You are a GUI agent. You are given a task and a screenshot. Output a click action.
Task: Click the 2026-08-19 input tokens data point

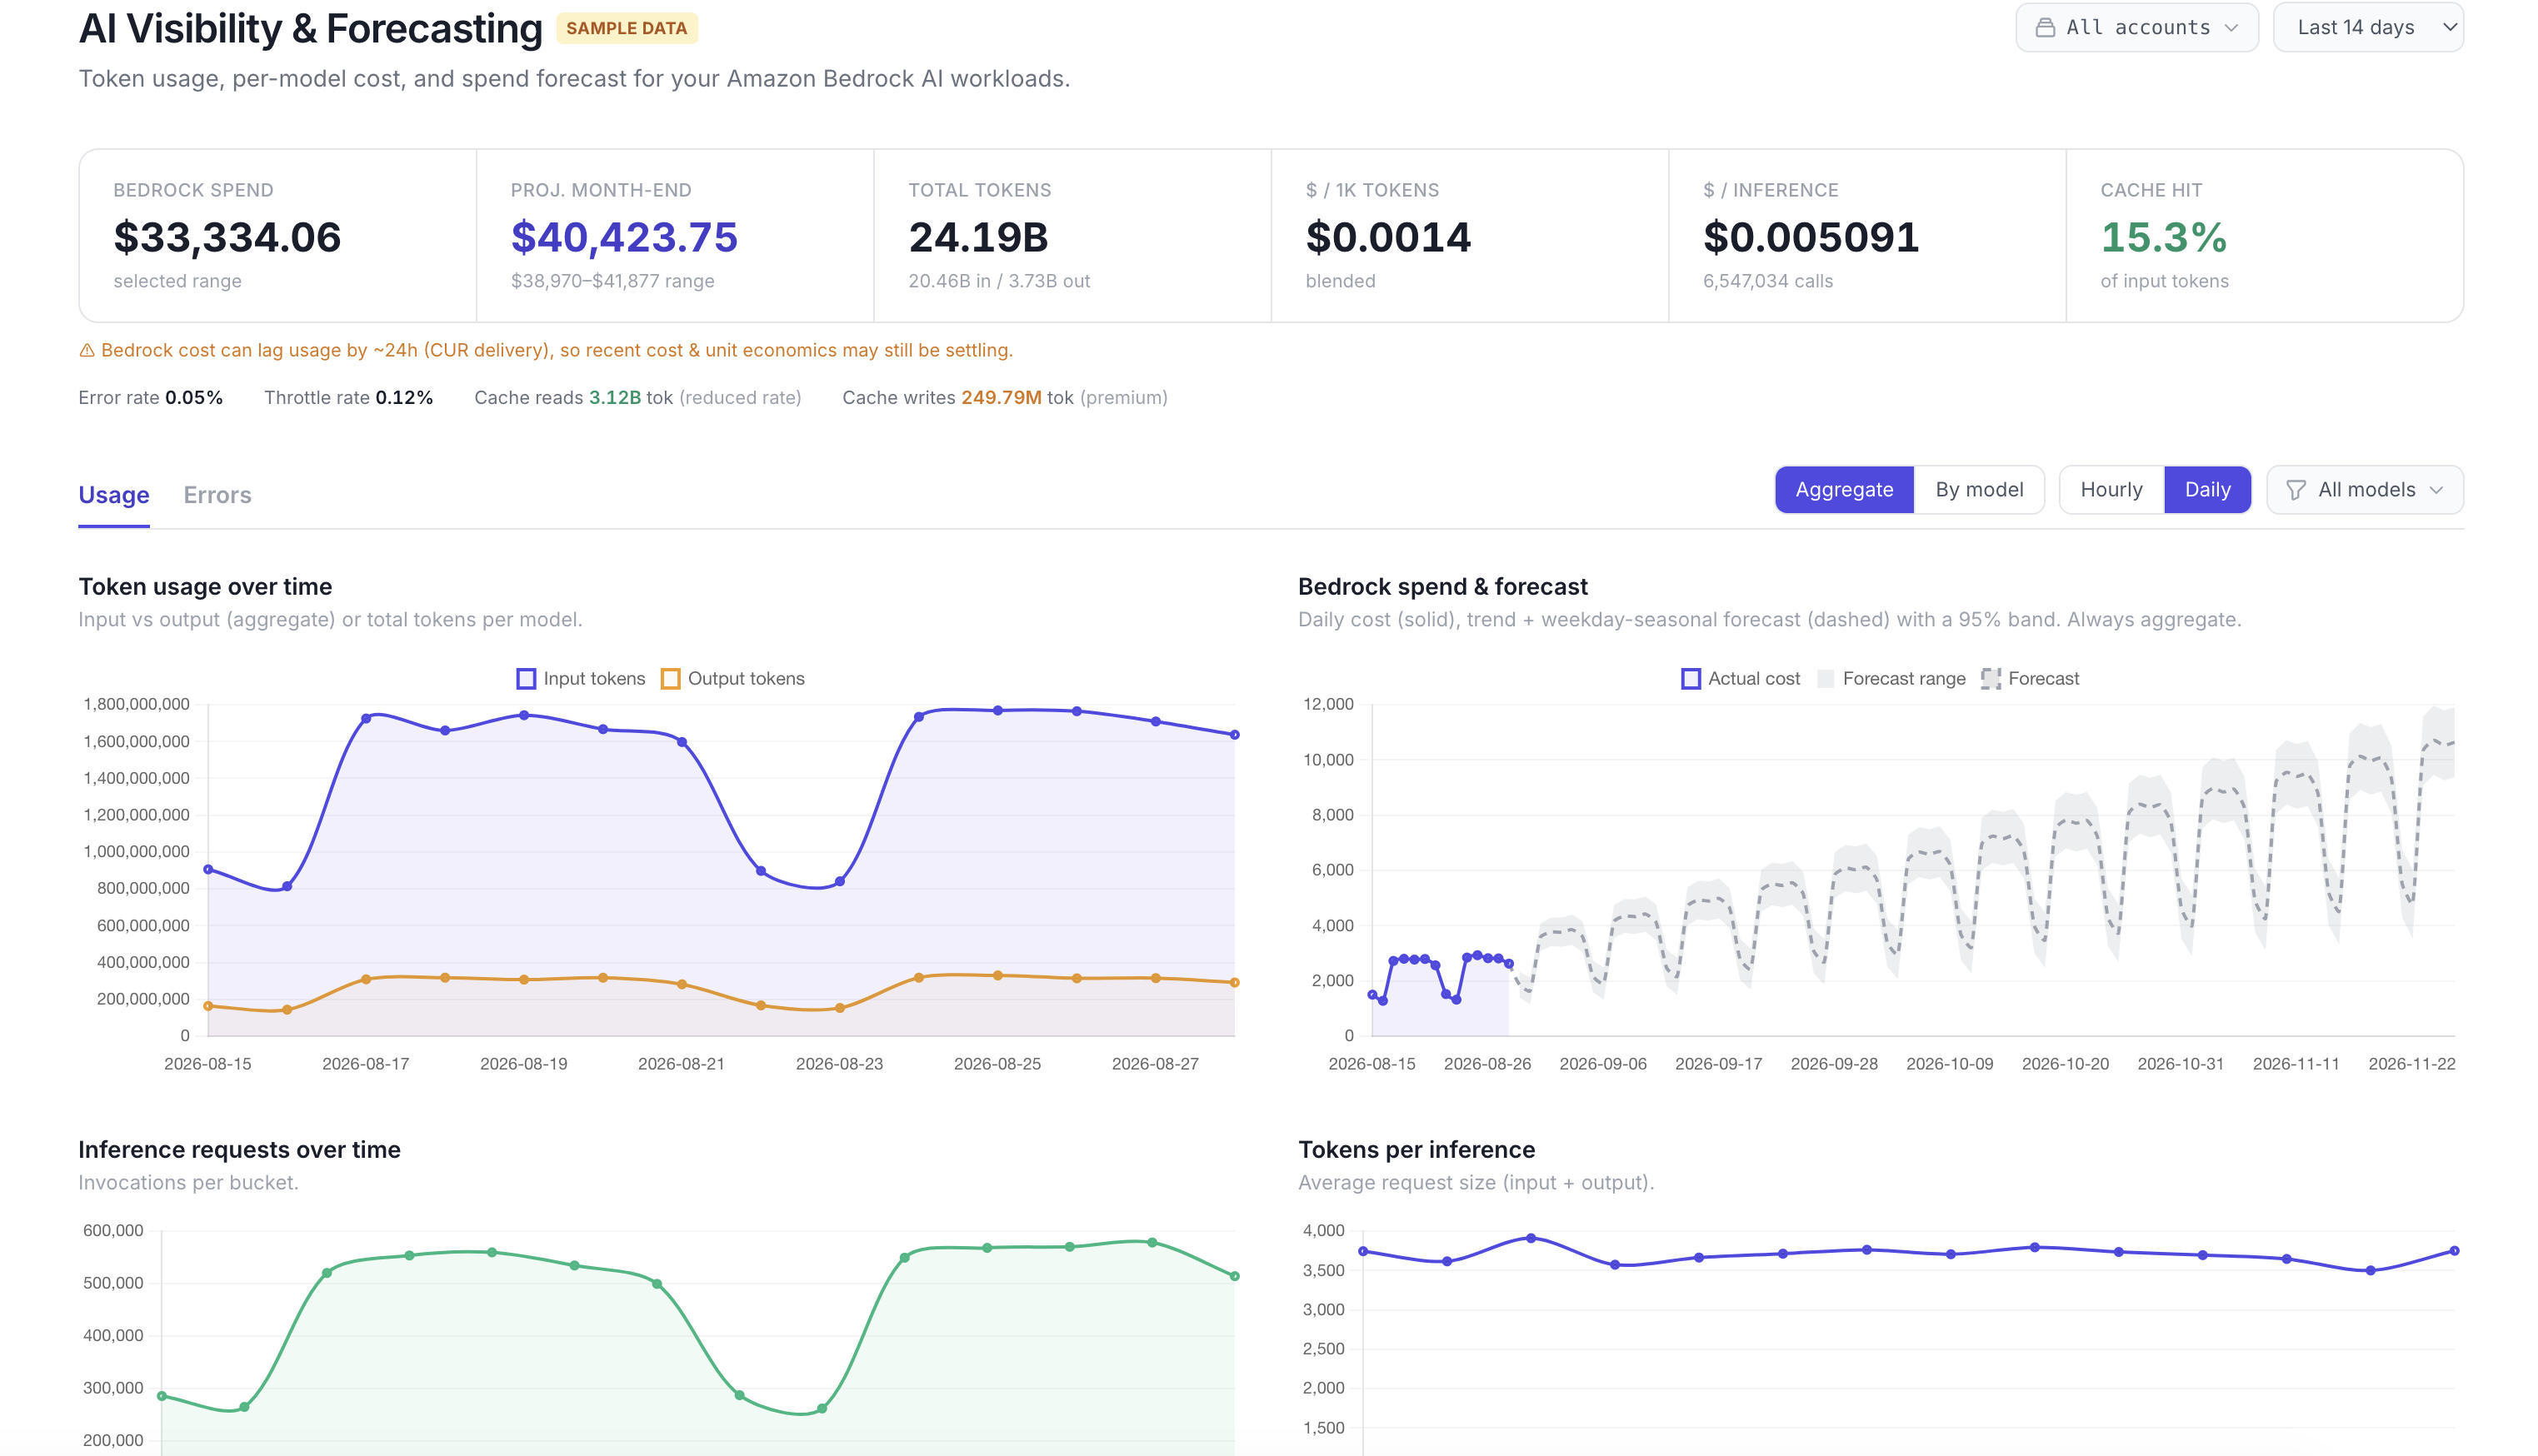(524, 716)
